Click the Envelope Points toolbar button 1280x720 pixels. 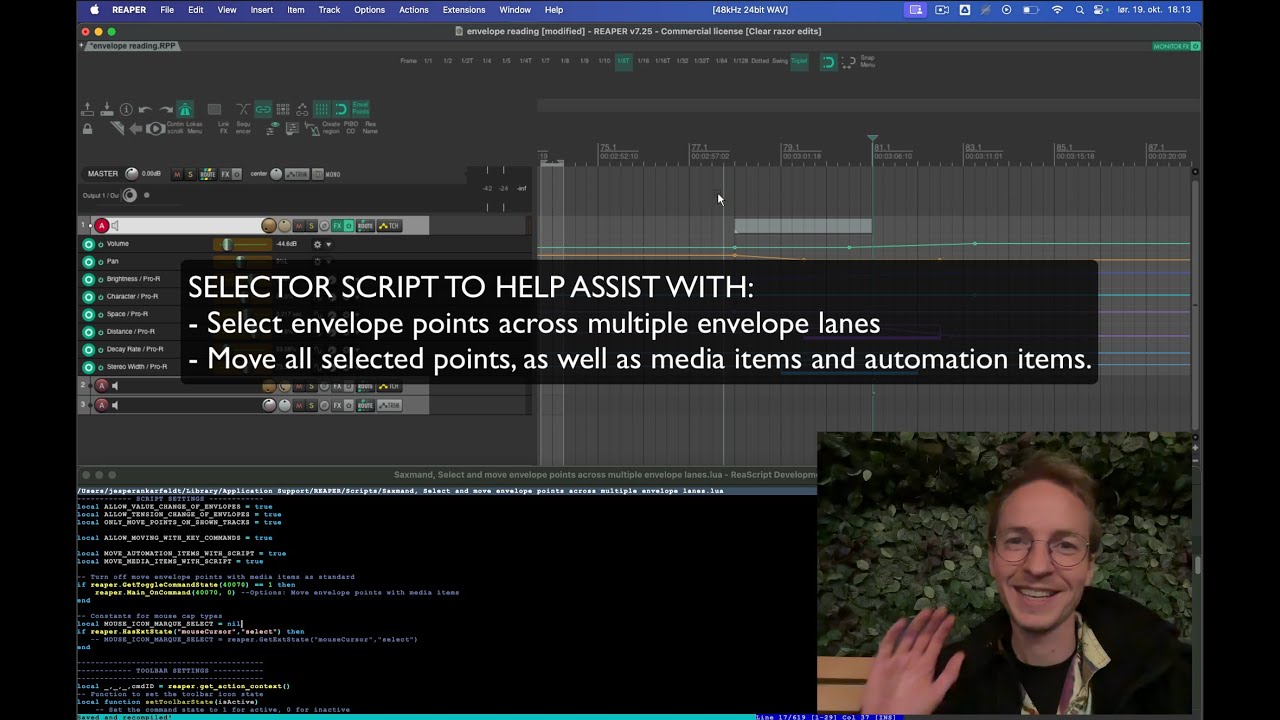361,109
